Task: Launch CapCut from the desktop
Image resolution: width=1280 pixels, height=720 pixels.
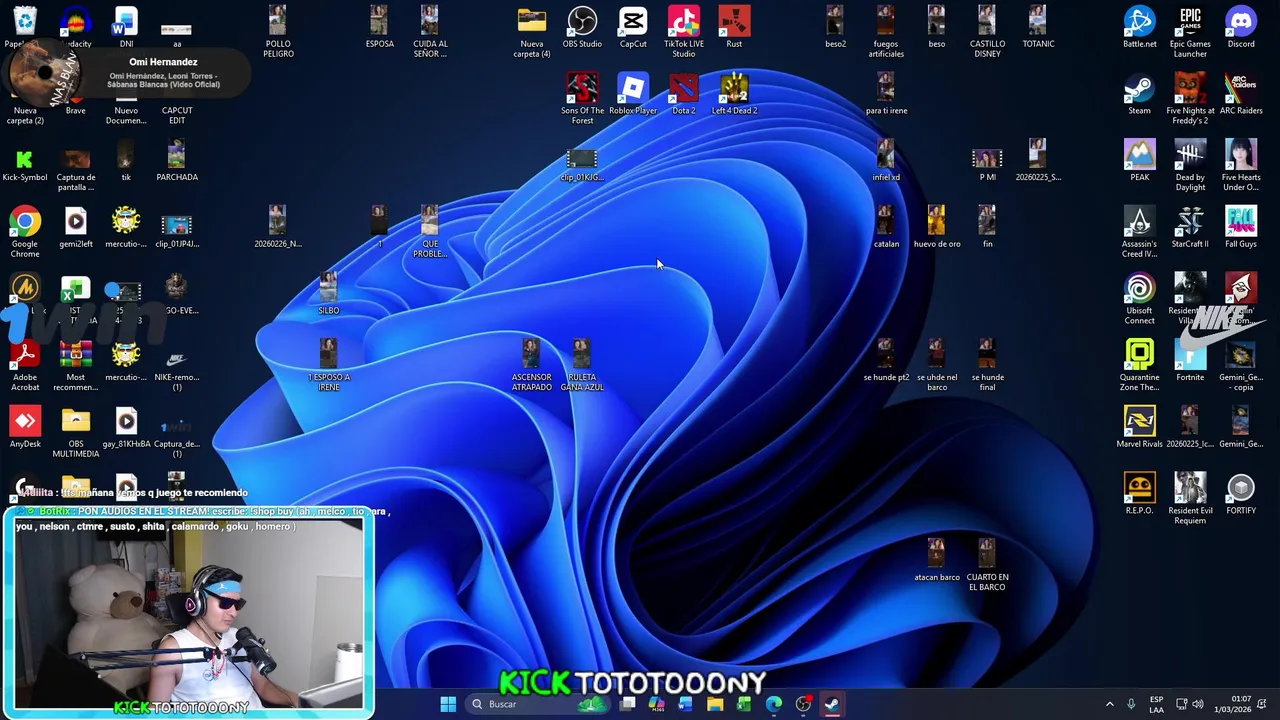Action: click(633, 28)
